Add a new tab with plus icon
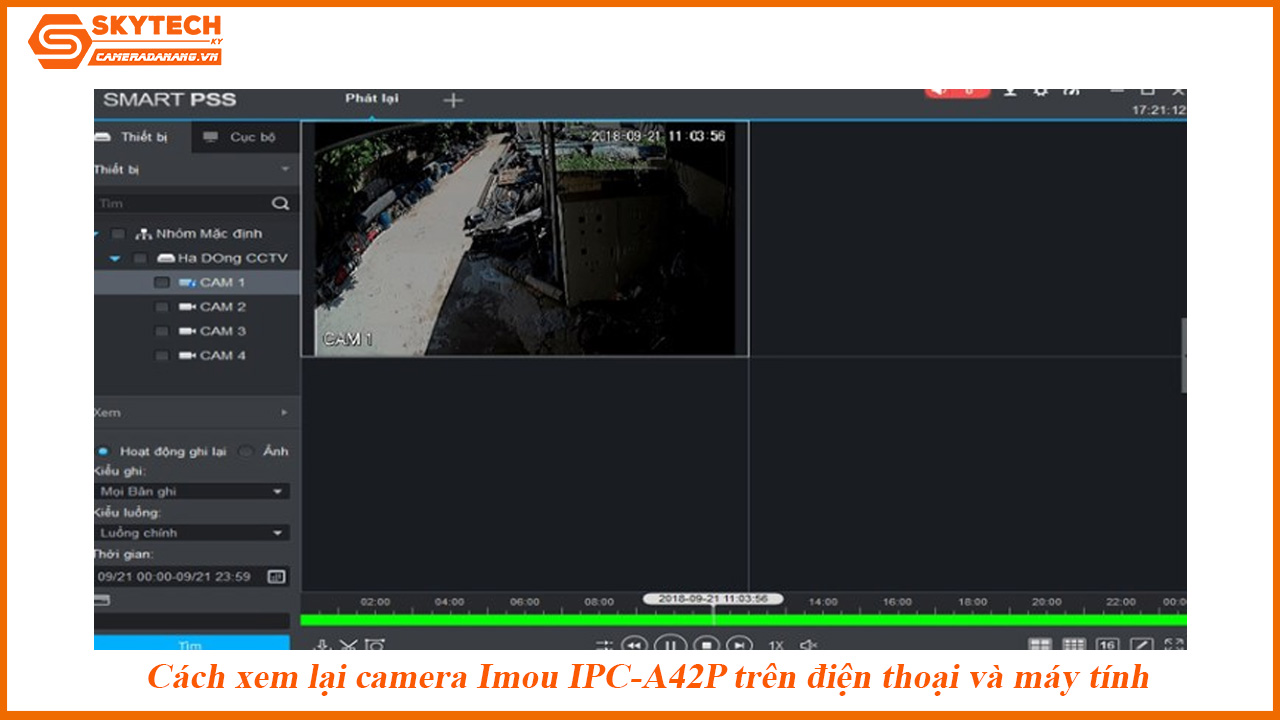This screenshot has width=1280, height=720. click(453, 100)
